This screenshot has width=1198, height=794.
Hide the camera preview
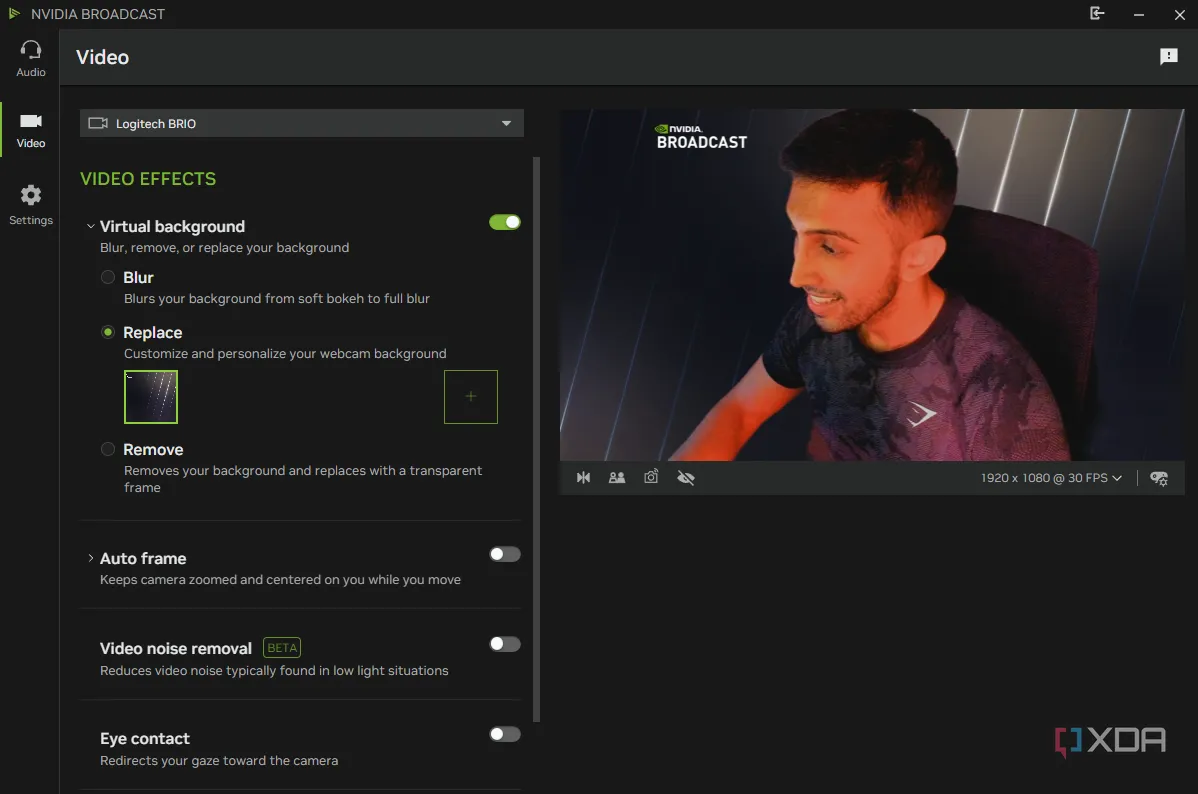coord(686,477)
